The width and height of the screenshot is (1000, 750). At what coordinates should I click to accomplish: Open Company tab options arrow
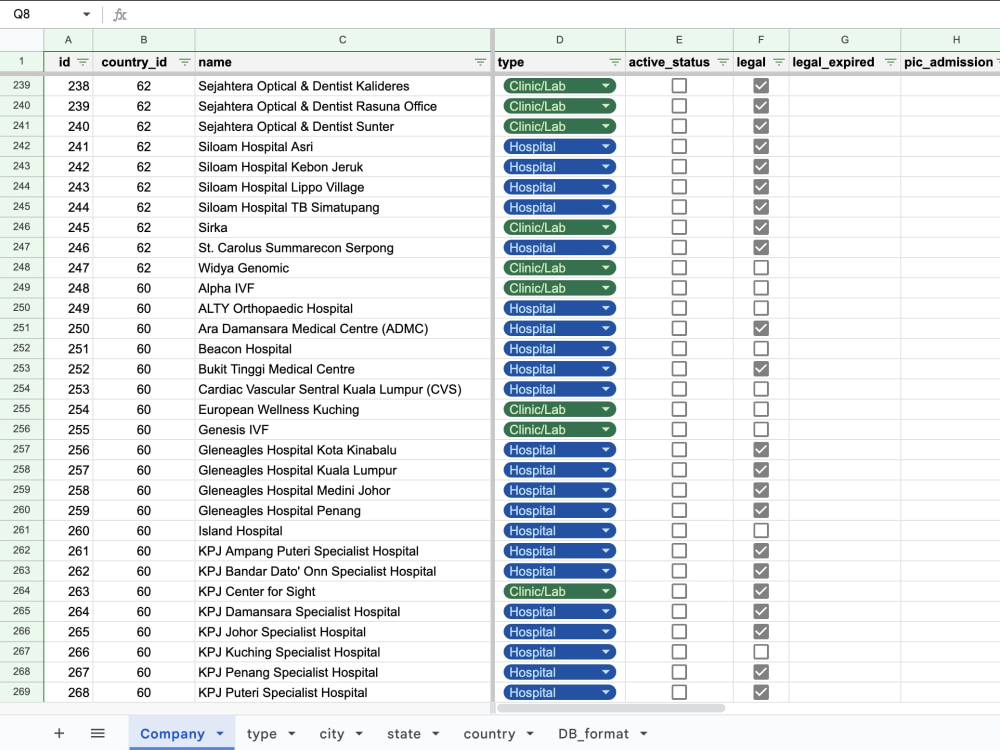220,733
